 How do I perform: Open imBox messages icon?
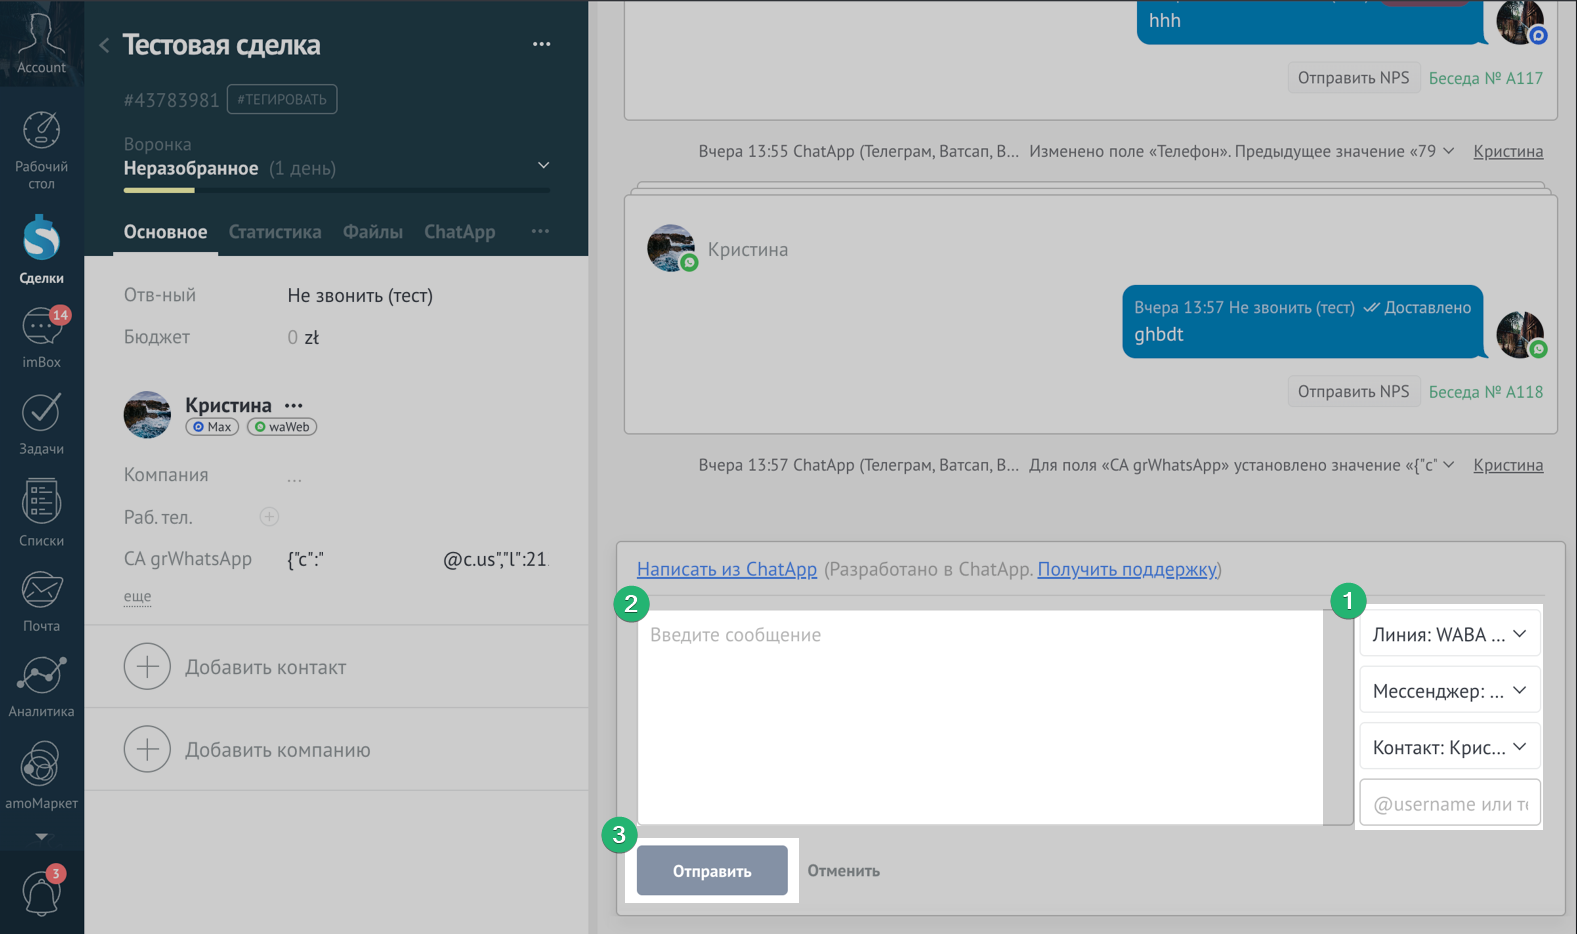[x=41, y=327]
